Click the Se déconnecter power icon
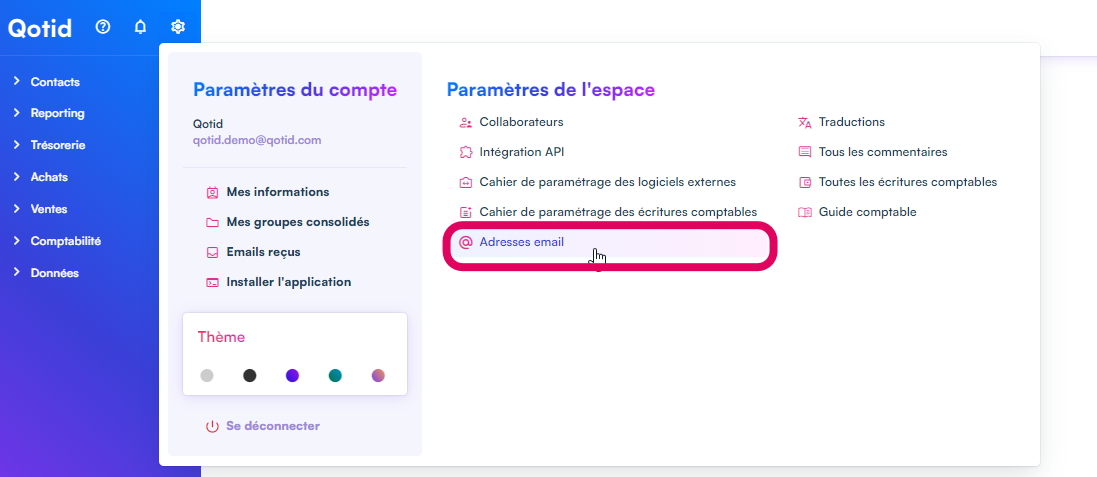1097x477 pixels. coord(212,426)
